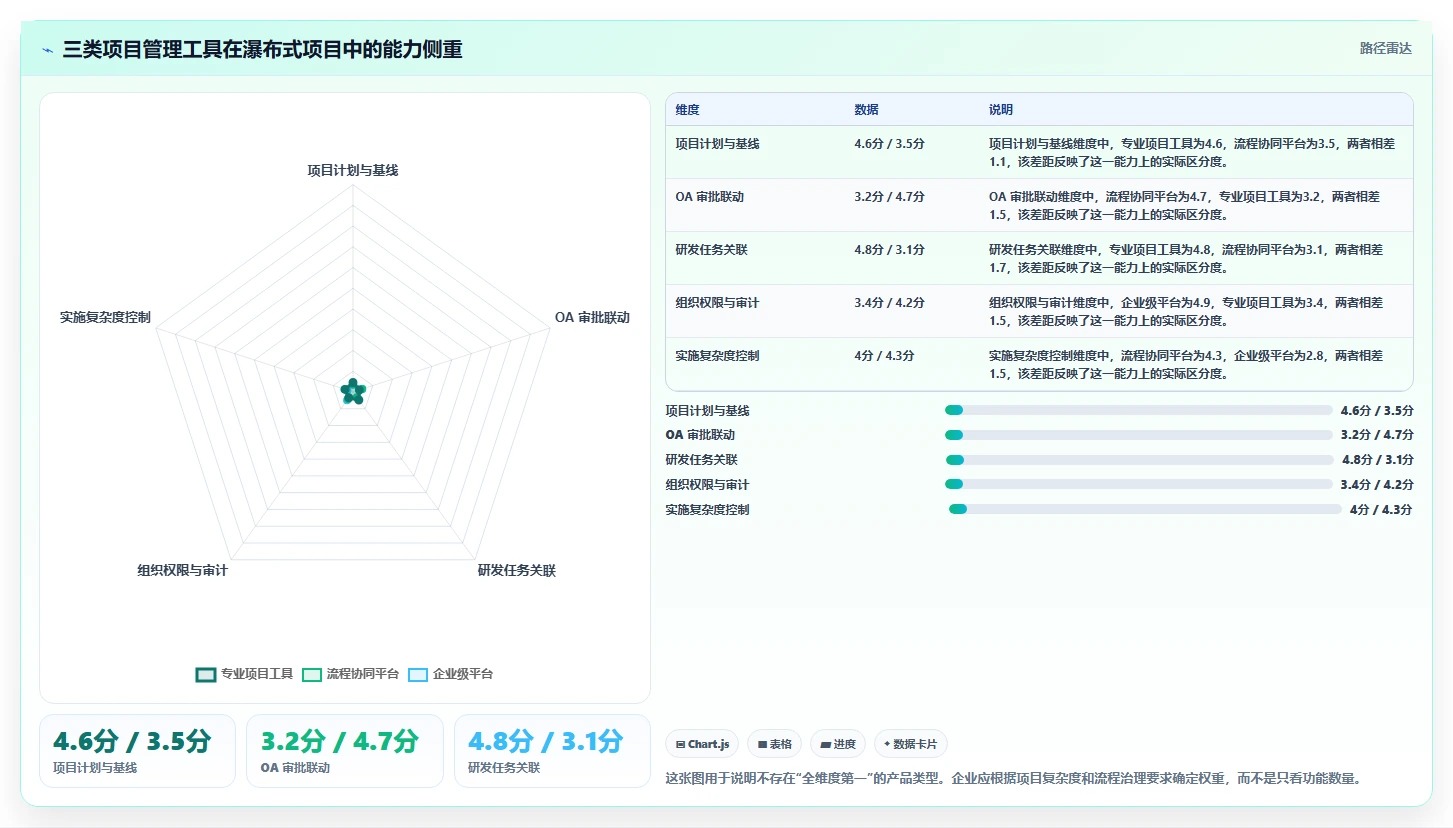This screenshot has width=1453, height=828.
Task: Click the 组织权限与审计 progress row label
Action: 707,484
